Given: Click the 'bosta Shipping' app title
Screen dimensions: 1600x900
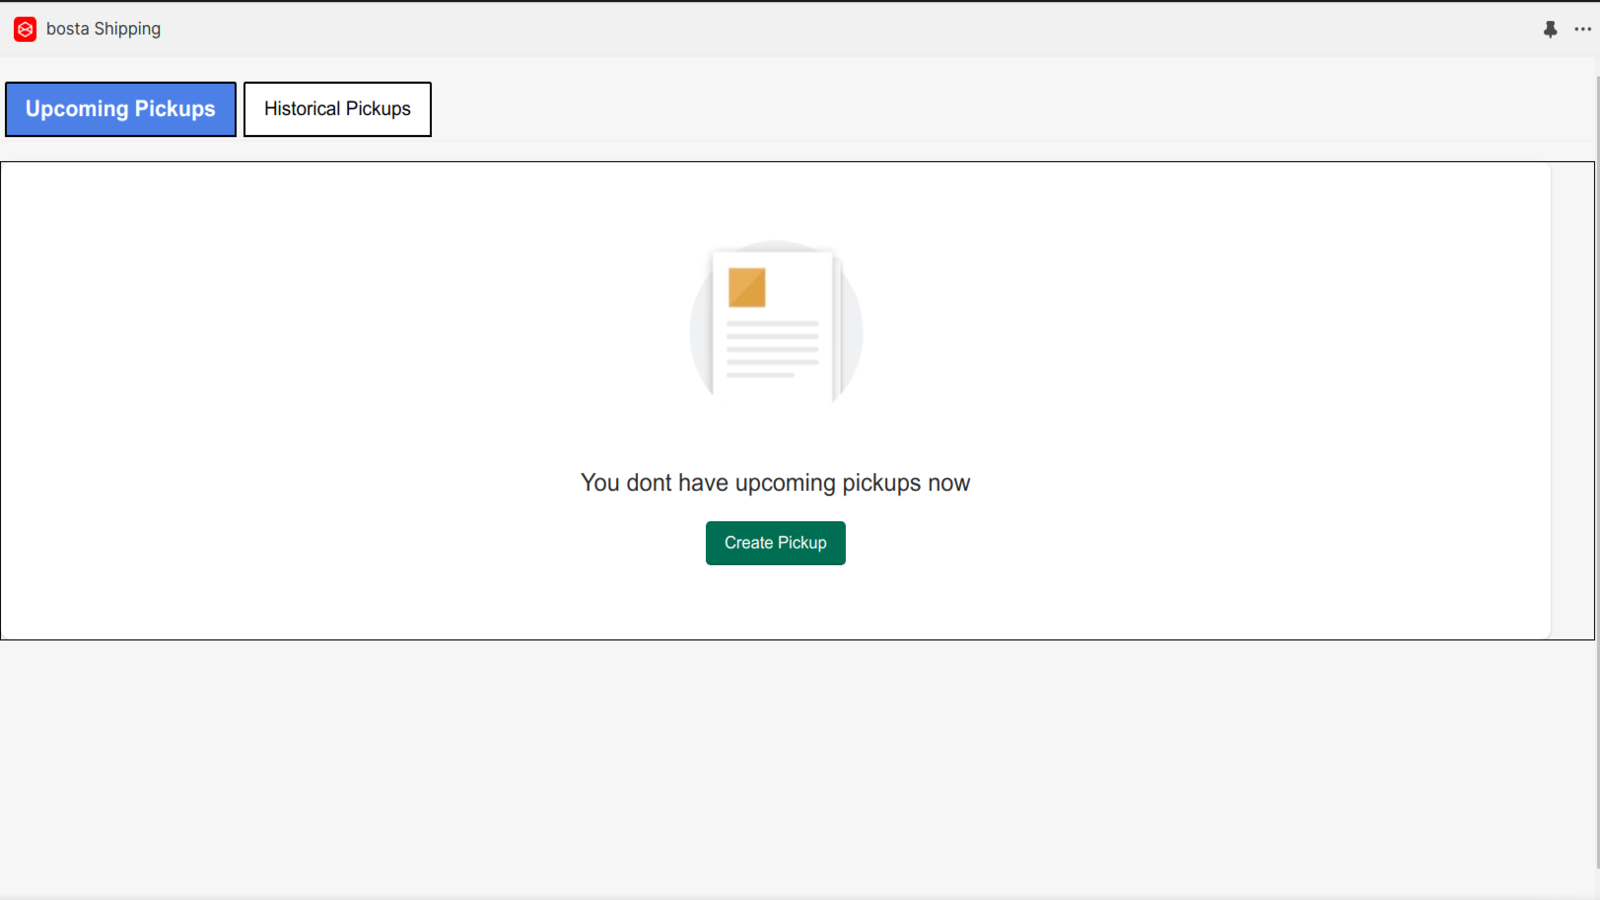Looking at the screenshot, I should click(x=103, y=29).
